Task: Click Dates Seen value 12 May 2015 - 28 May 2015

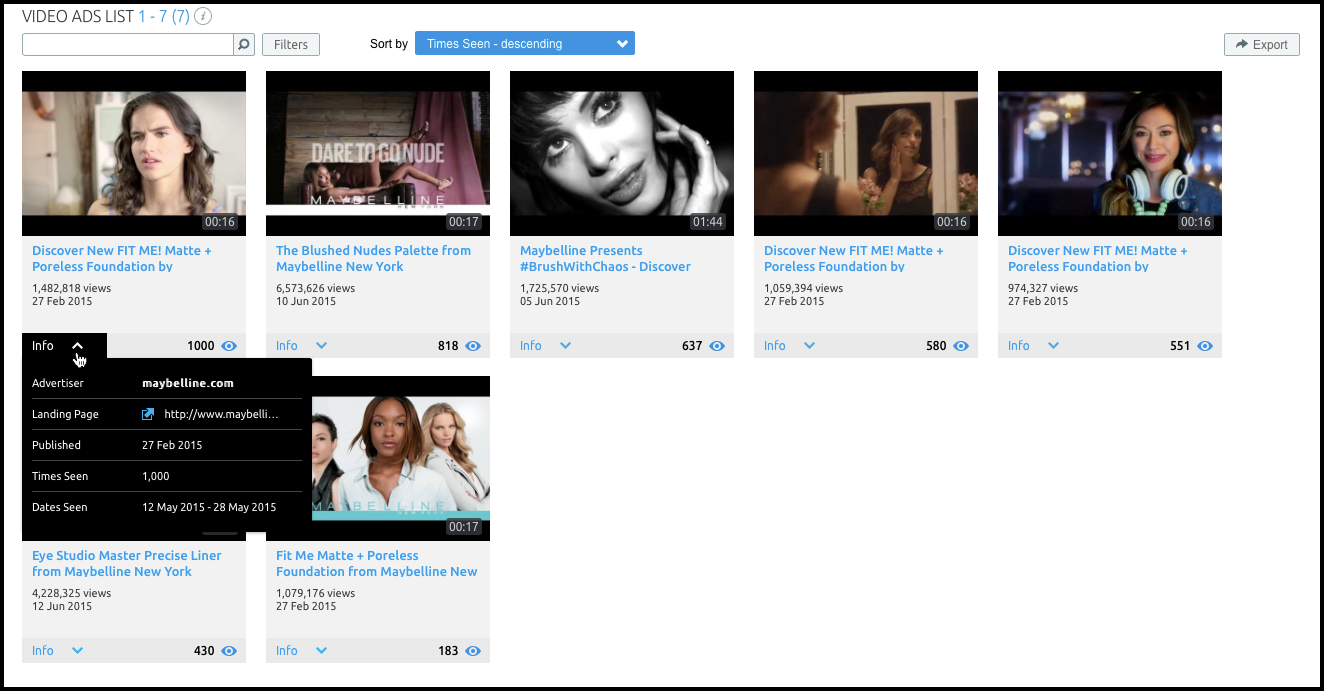Action: 209,507
